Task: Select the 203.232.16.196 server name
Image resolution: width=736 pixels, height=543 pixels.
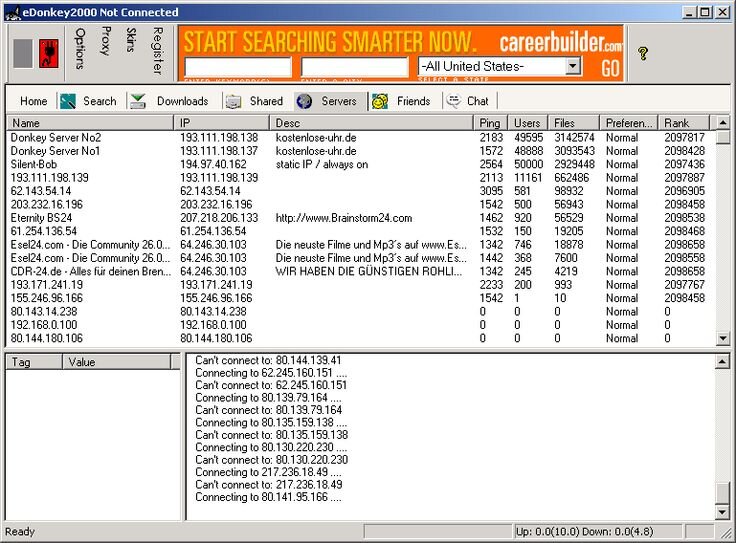Action: 46,204
